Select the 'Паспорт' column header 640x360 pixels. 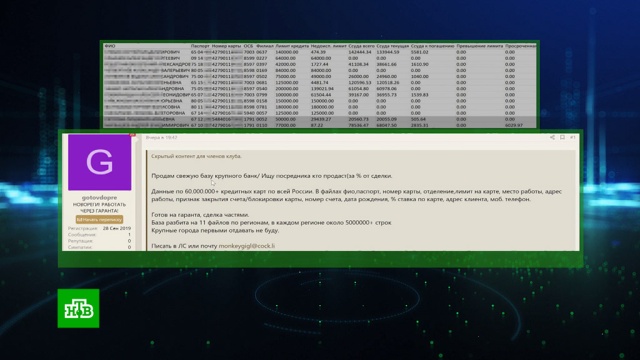200,46
